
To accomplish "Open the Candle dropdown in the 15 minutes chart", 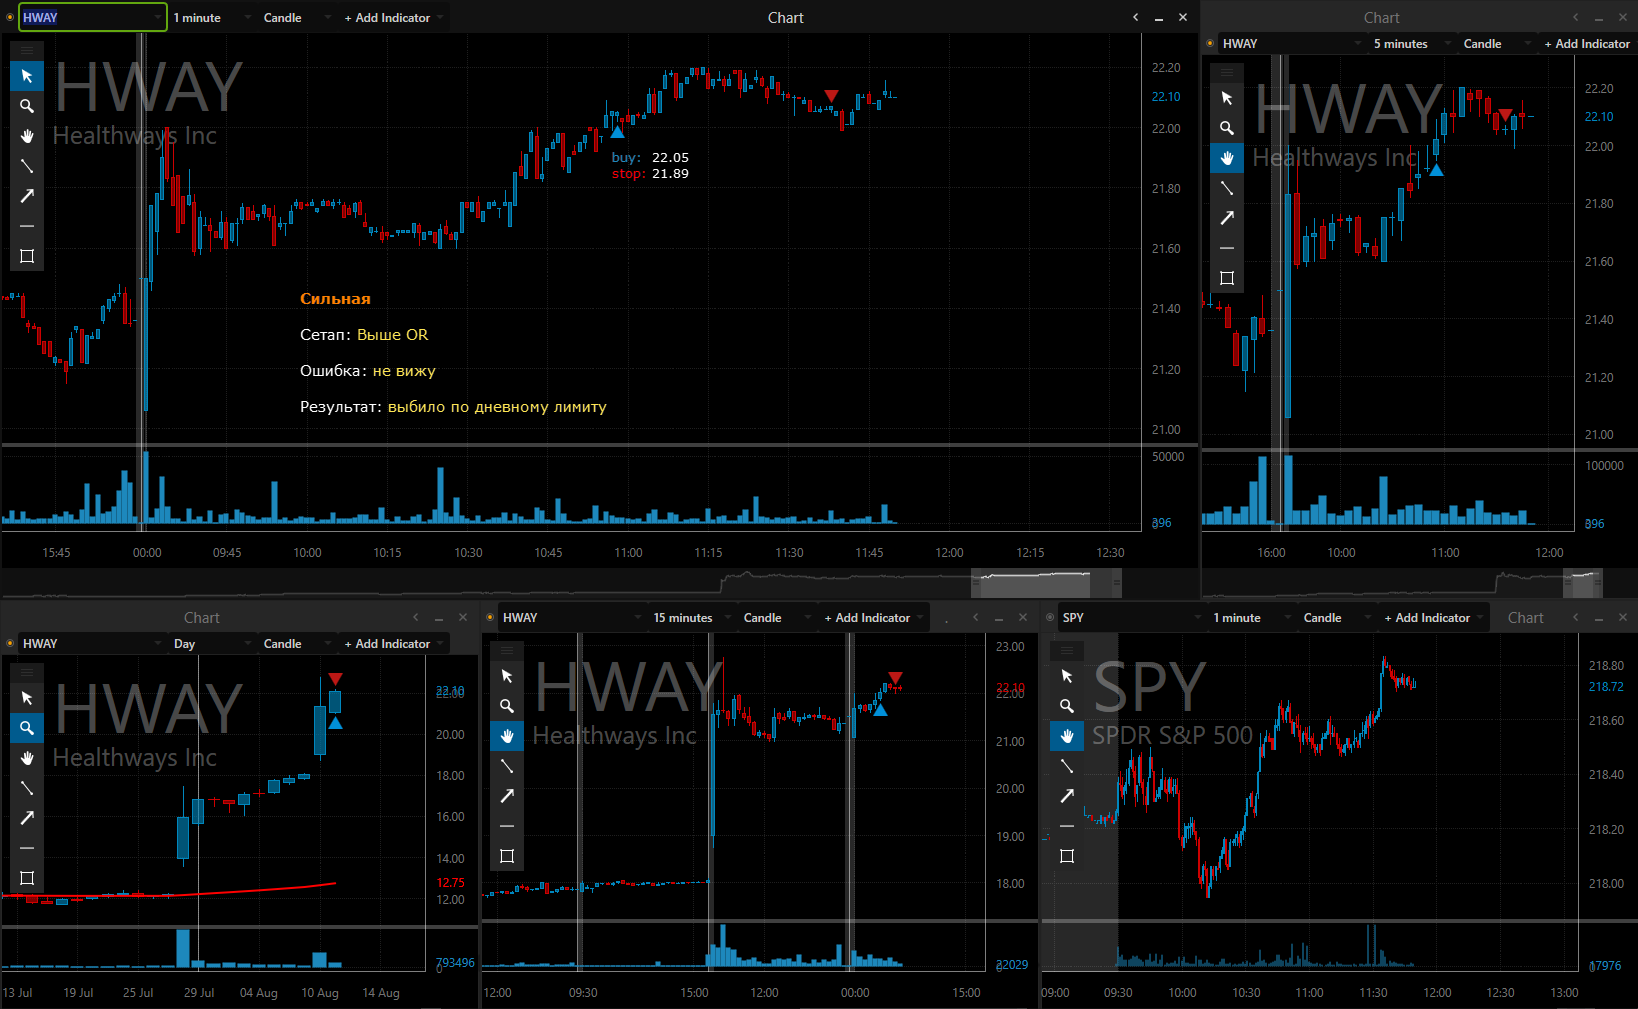I will coord(777,617).
